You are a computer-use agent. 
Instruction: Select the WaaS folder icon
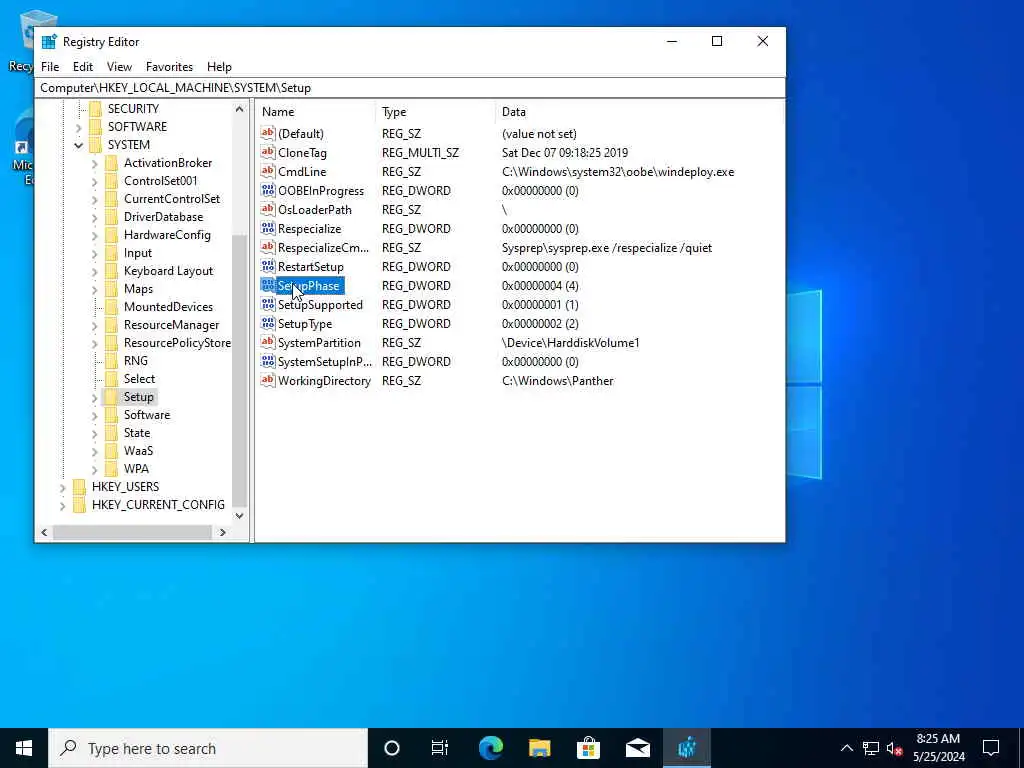[112, 451]
